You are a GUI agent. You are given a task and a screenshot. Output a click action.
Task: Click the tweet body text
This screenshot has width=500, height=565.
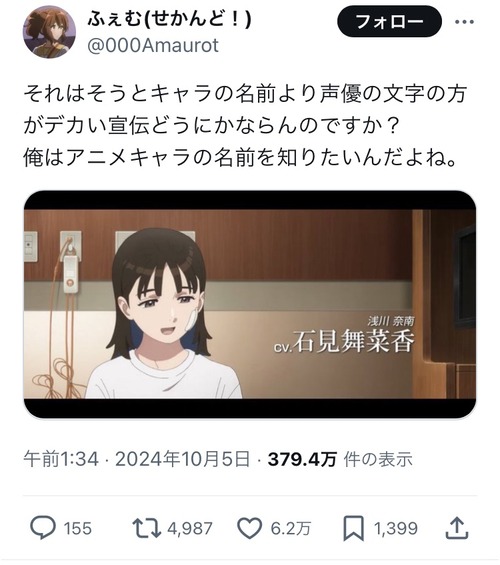(x=245, y=125)
